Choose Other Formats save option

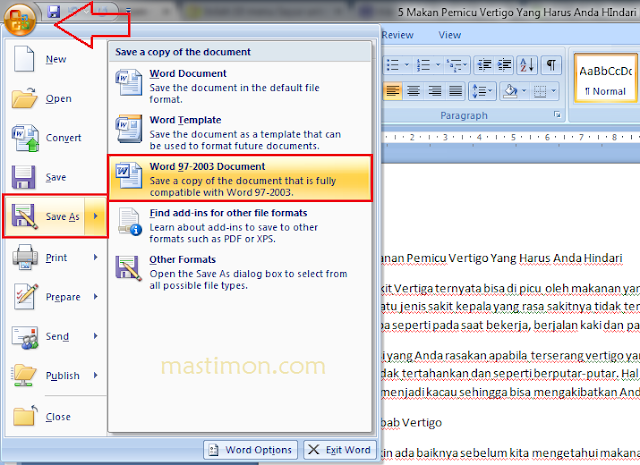pyautogui.click(x=240, y=271)
